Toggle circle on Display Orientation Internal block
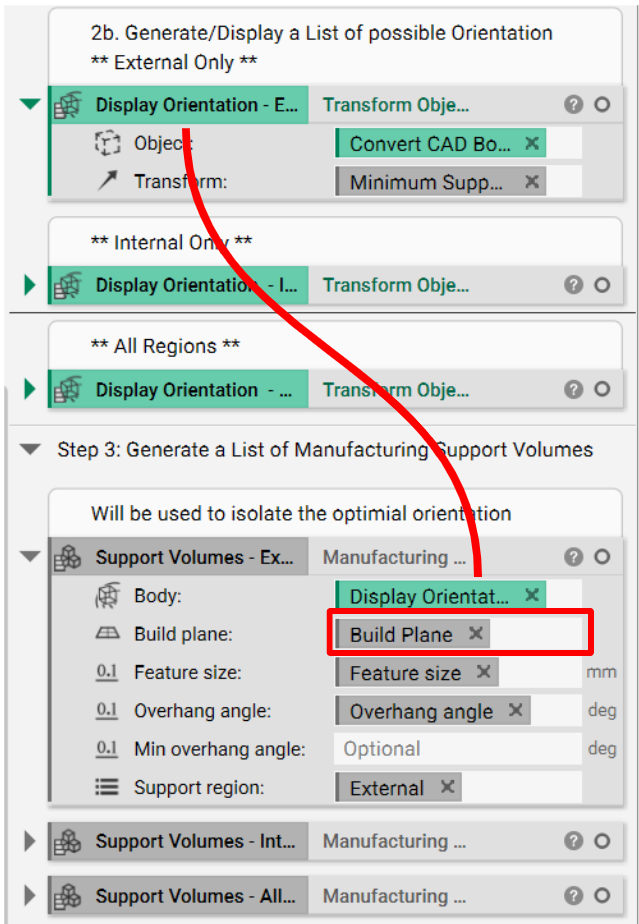The image size is (639, 924). point(602,285)
